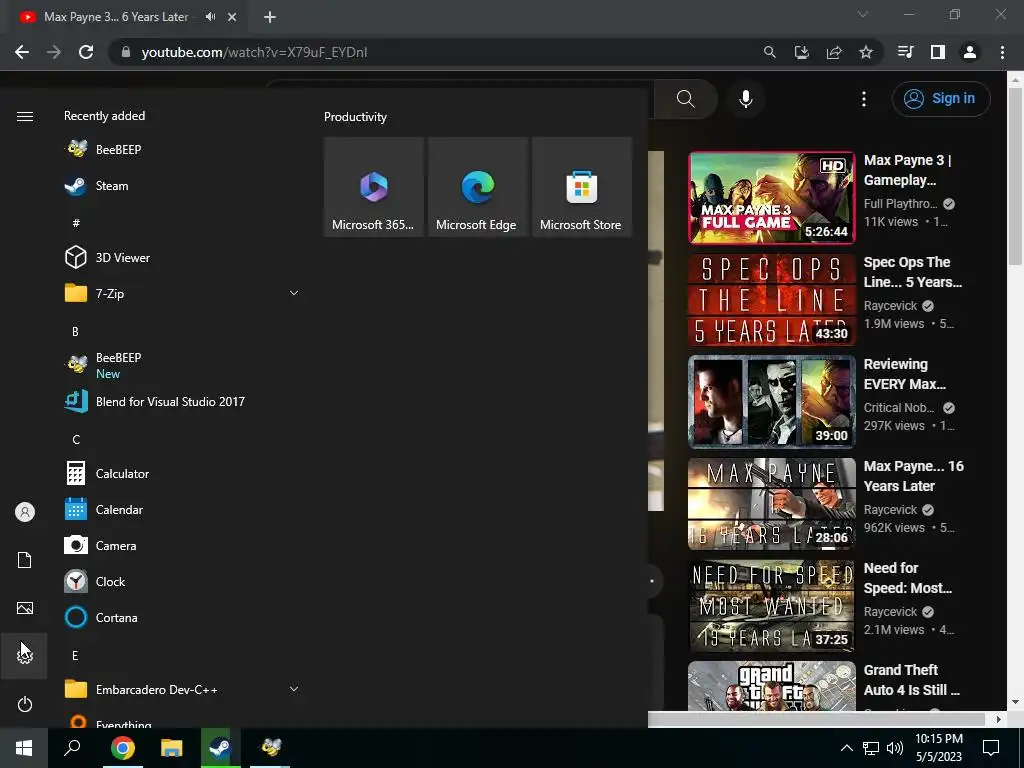
Task: Reload the YouTube page
Action: click(86, 52)
